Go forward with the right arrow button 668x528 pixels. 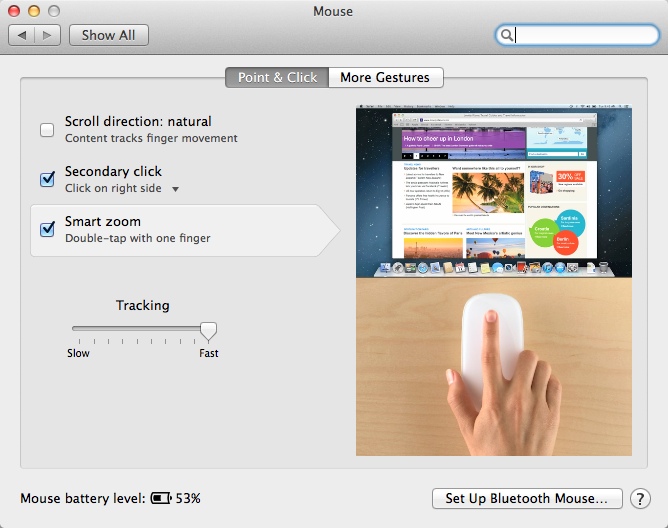pos(47,35)
